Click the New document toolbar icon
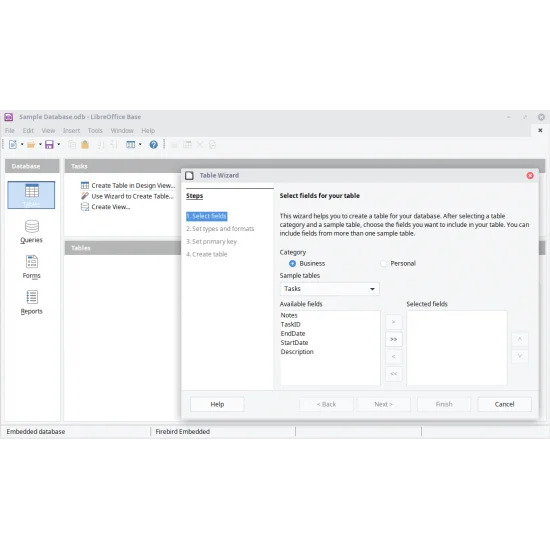 [13, 145]
